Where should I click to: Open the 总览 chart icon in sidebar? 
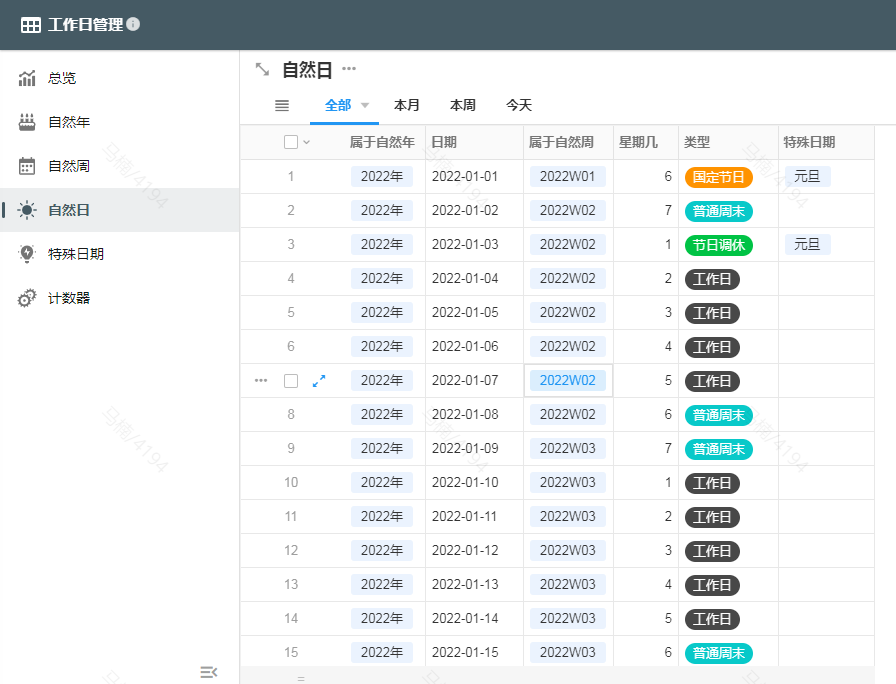pos(27,78)
